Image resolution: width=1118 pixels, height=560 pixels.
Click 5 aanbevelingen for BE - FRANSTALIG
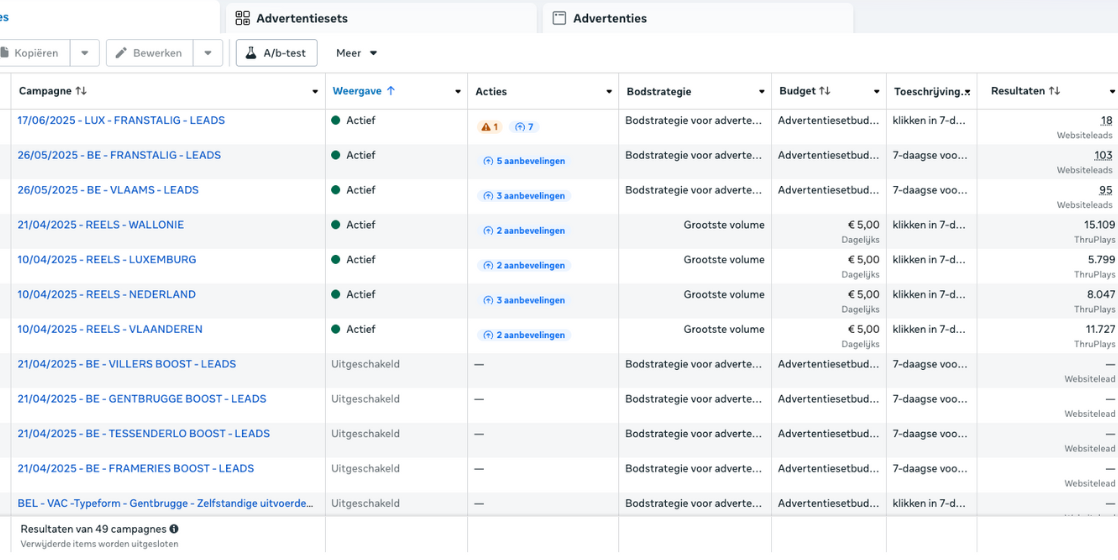pyautogui.click(x=524, y=161)
